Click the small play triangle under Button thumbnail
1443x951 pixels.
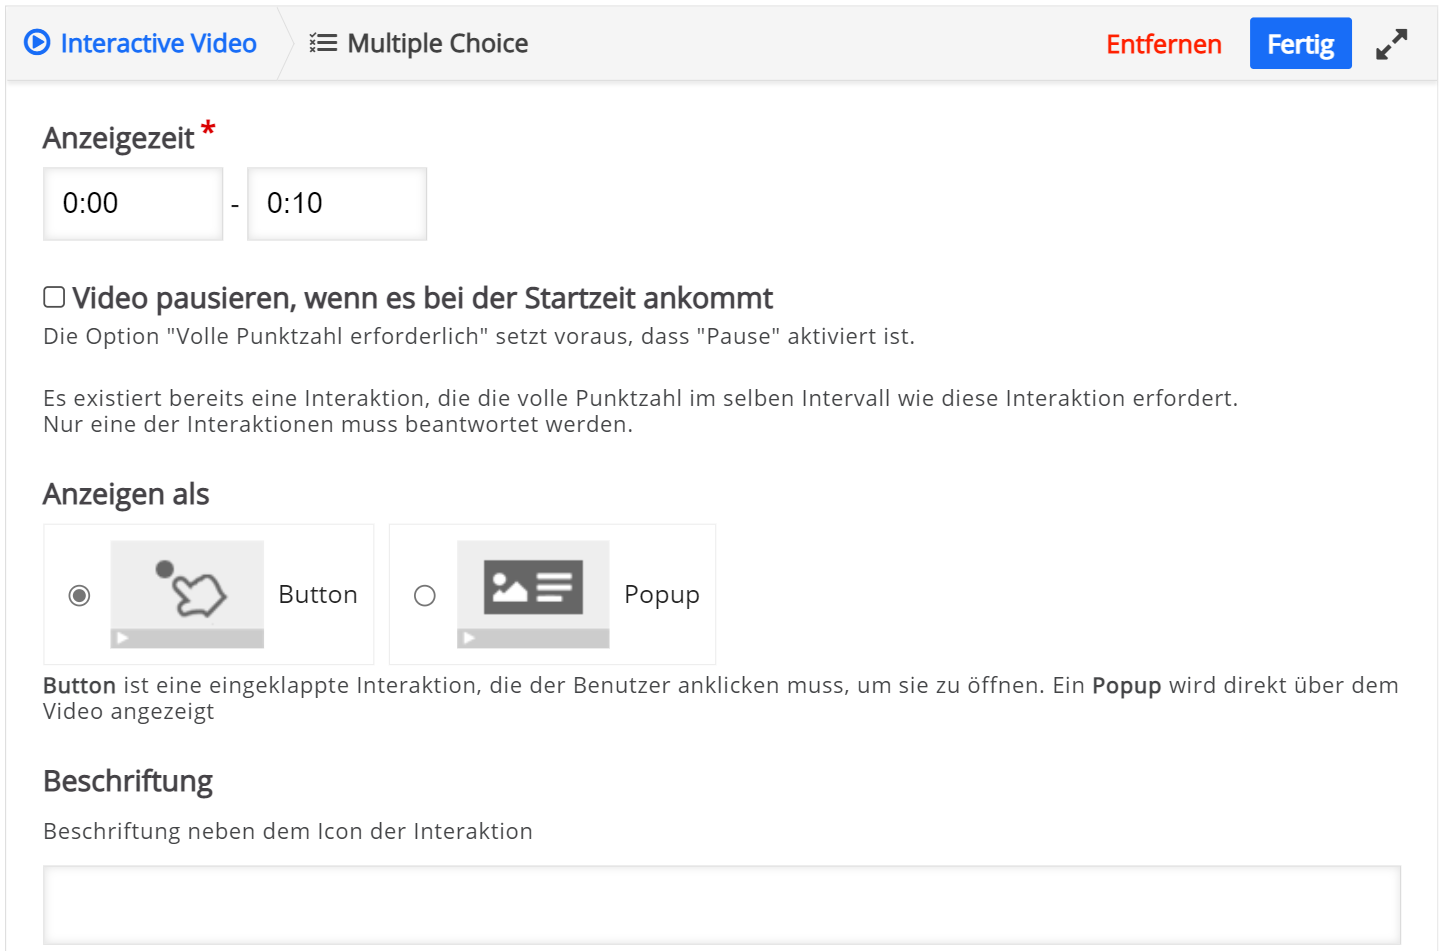click(x=121, y=638)
